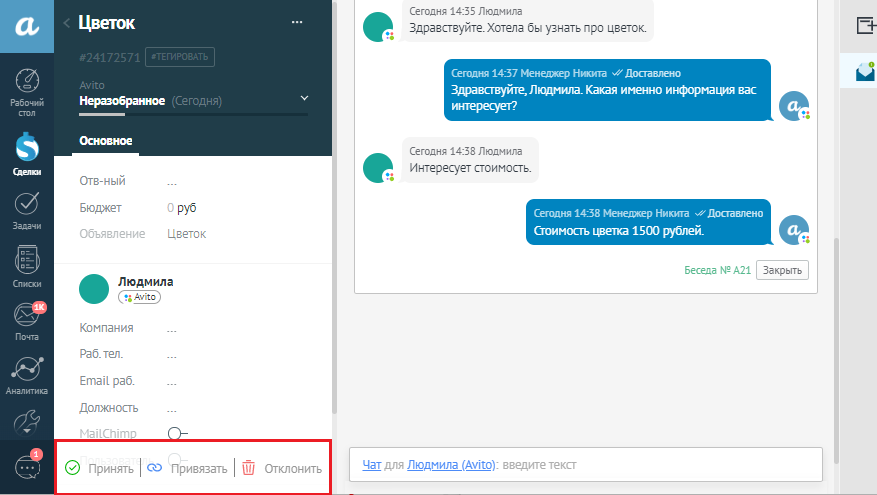The height and width of the screenshot is (495, 877).
Task: Open Аналитика in the sidebar
Action: click(x=27, y=377)
